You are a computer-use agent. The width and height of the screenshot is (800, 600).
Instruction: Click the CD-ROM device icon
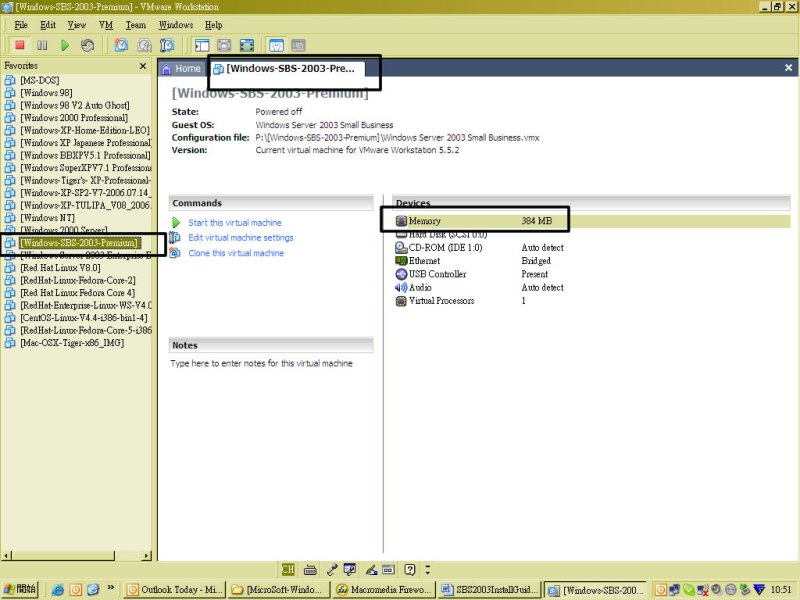pos(401,247)
